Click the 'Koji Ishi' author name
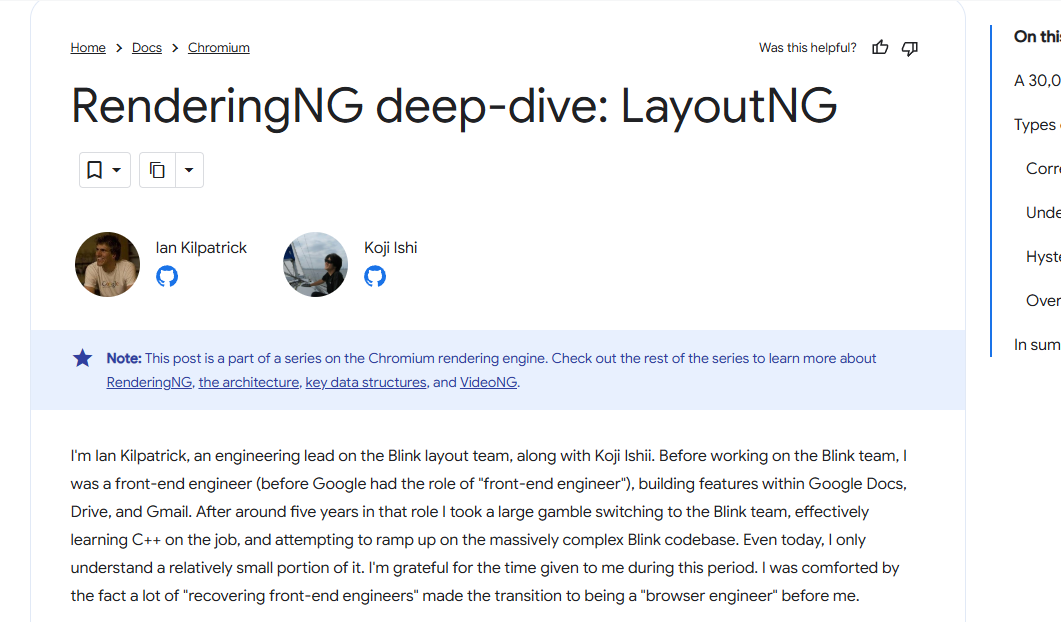The height and width of the screenshot is (622, 1061). tap(390, 248)
